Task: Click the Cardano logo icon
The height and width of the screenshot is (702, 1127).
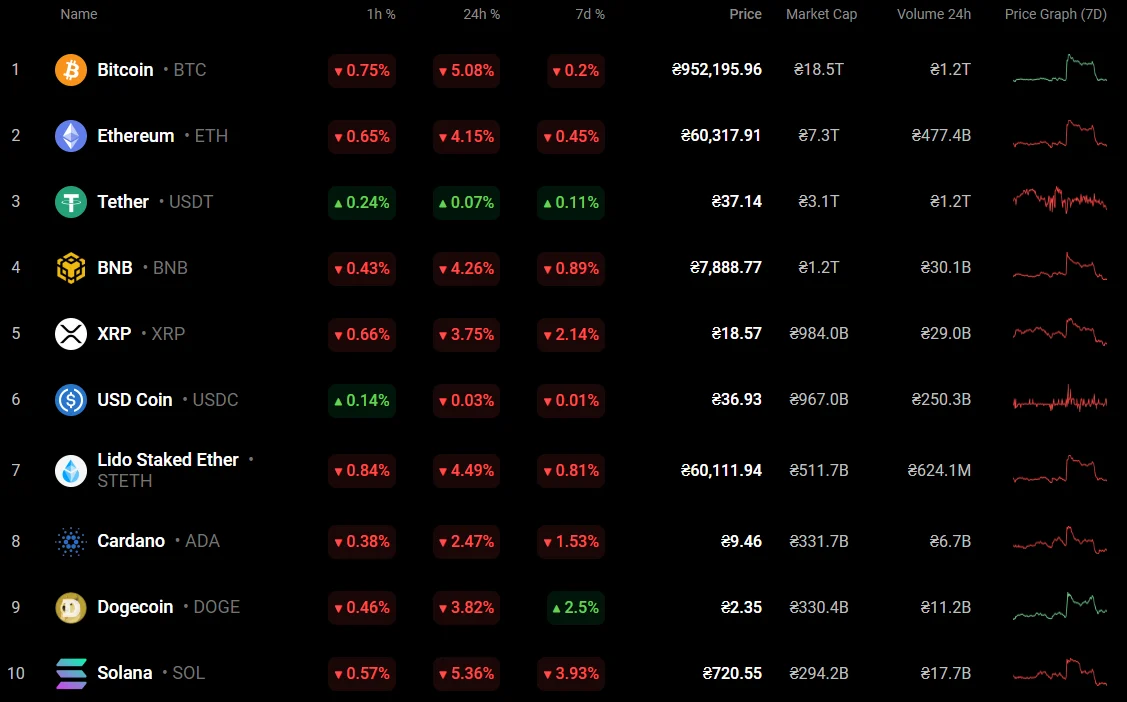Action: point(71,541)
